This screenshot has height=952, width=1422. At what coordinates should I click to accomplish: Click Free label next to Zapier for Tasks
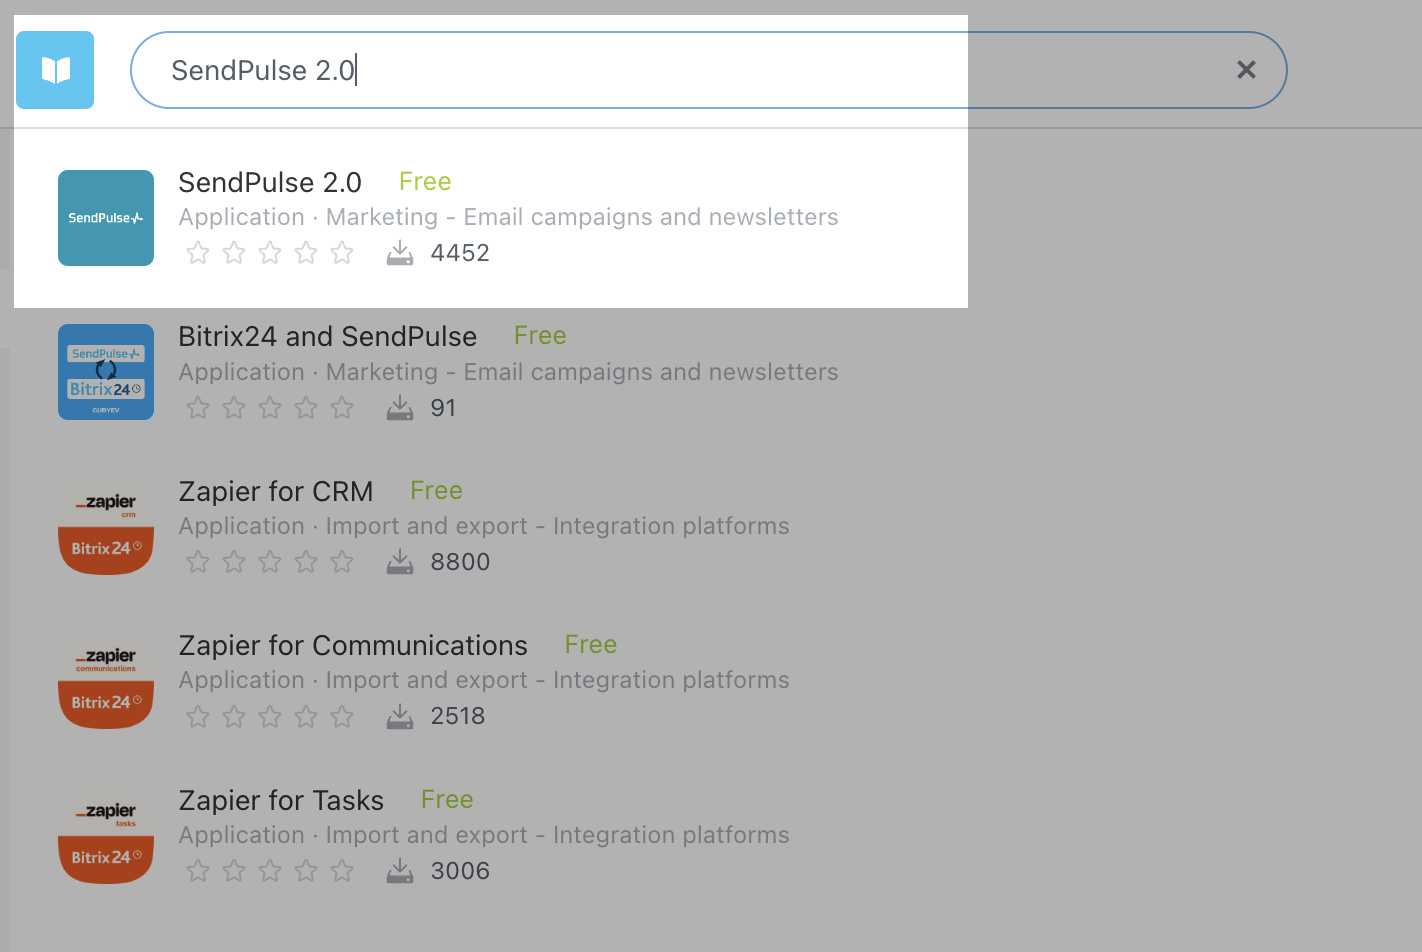tap(447, 799)
